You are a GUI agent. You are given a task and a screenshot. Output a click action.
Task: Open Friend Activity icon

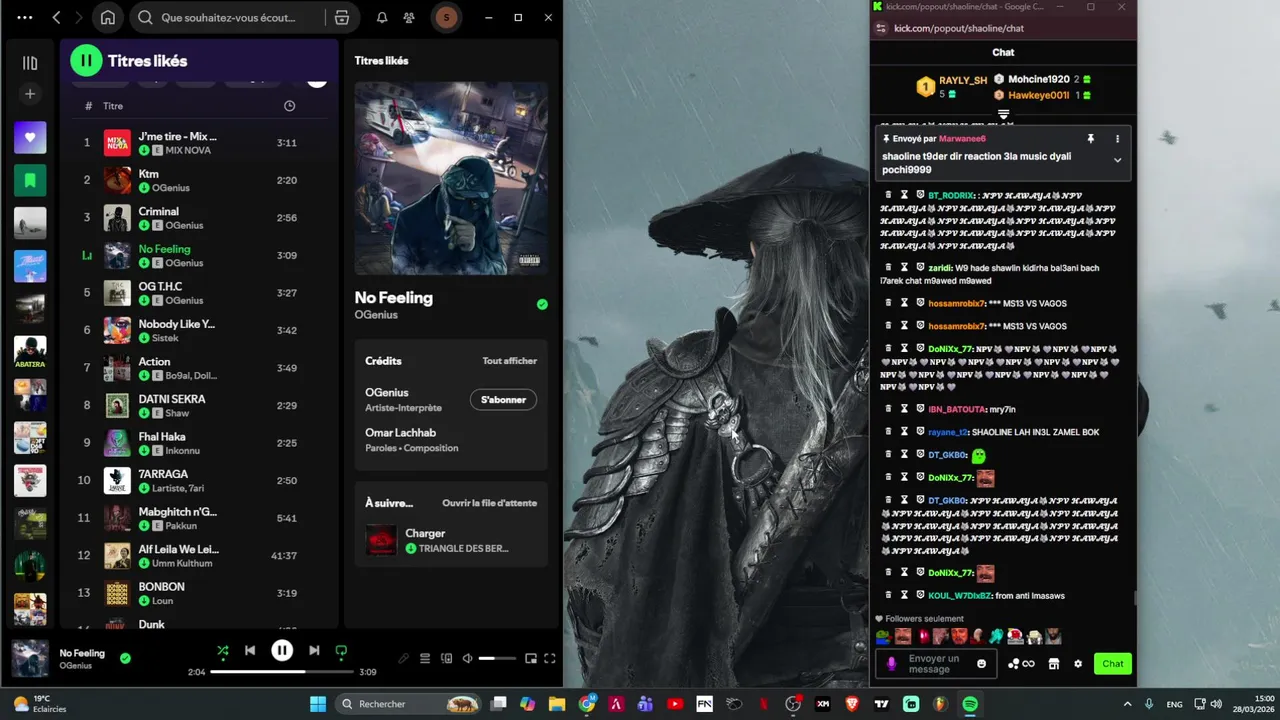(410, 17)
